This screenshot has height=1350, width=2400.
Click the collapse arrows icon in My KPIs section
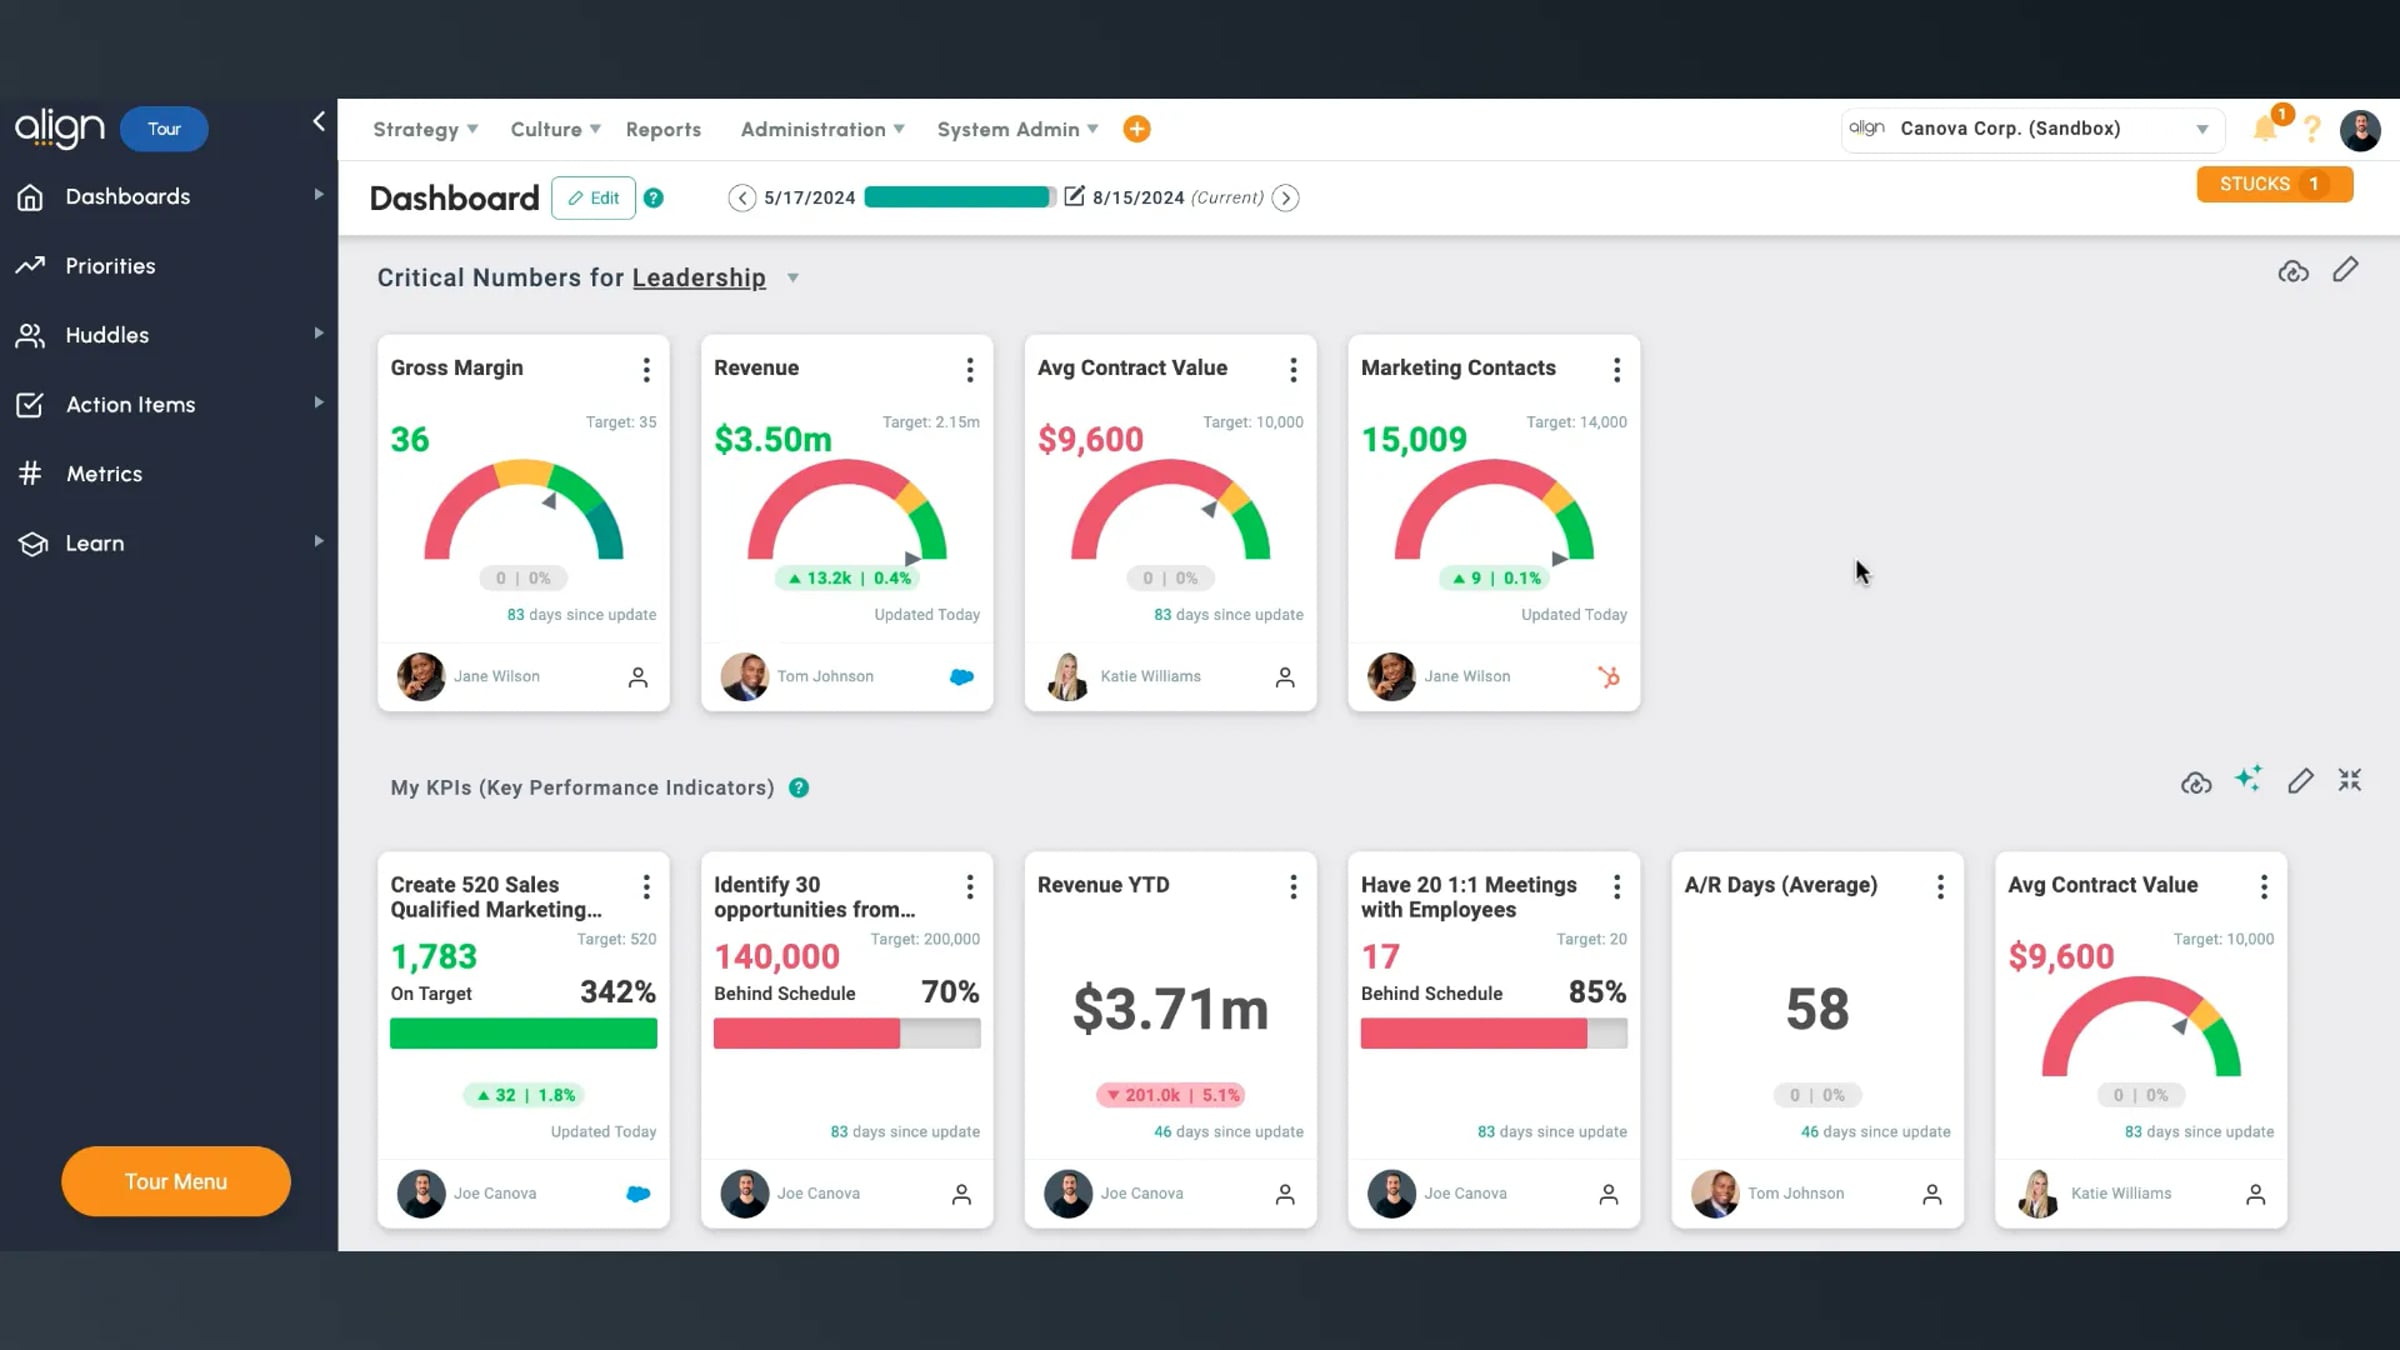pyautogui.click(x=2350, y=780)
